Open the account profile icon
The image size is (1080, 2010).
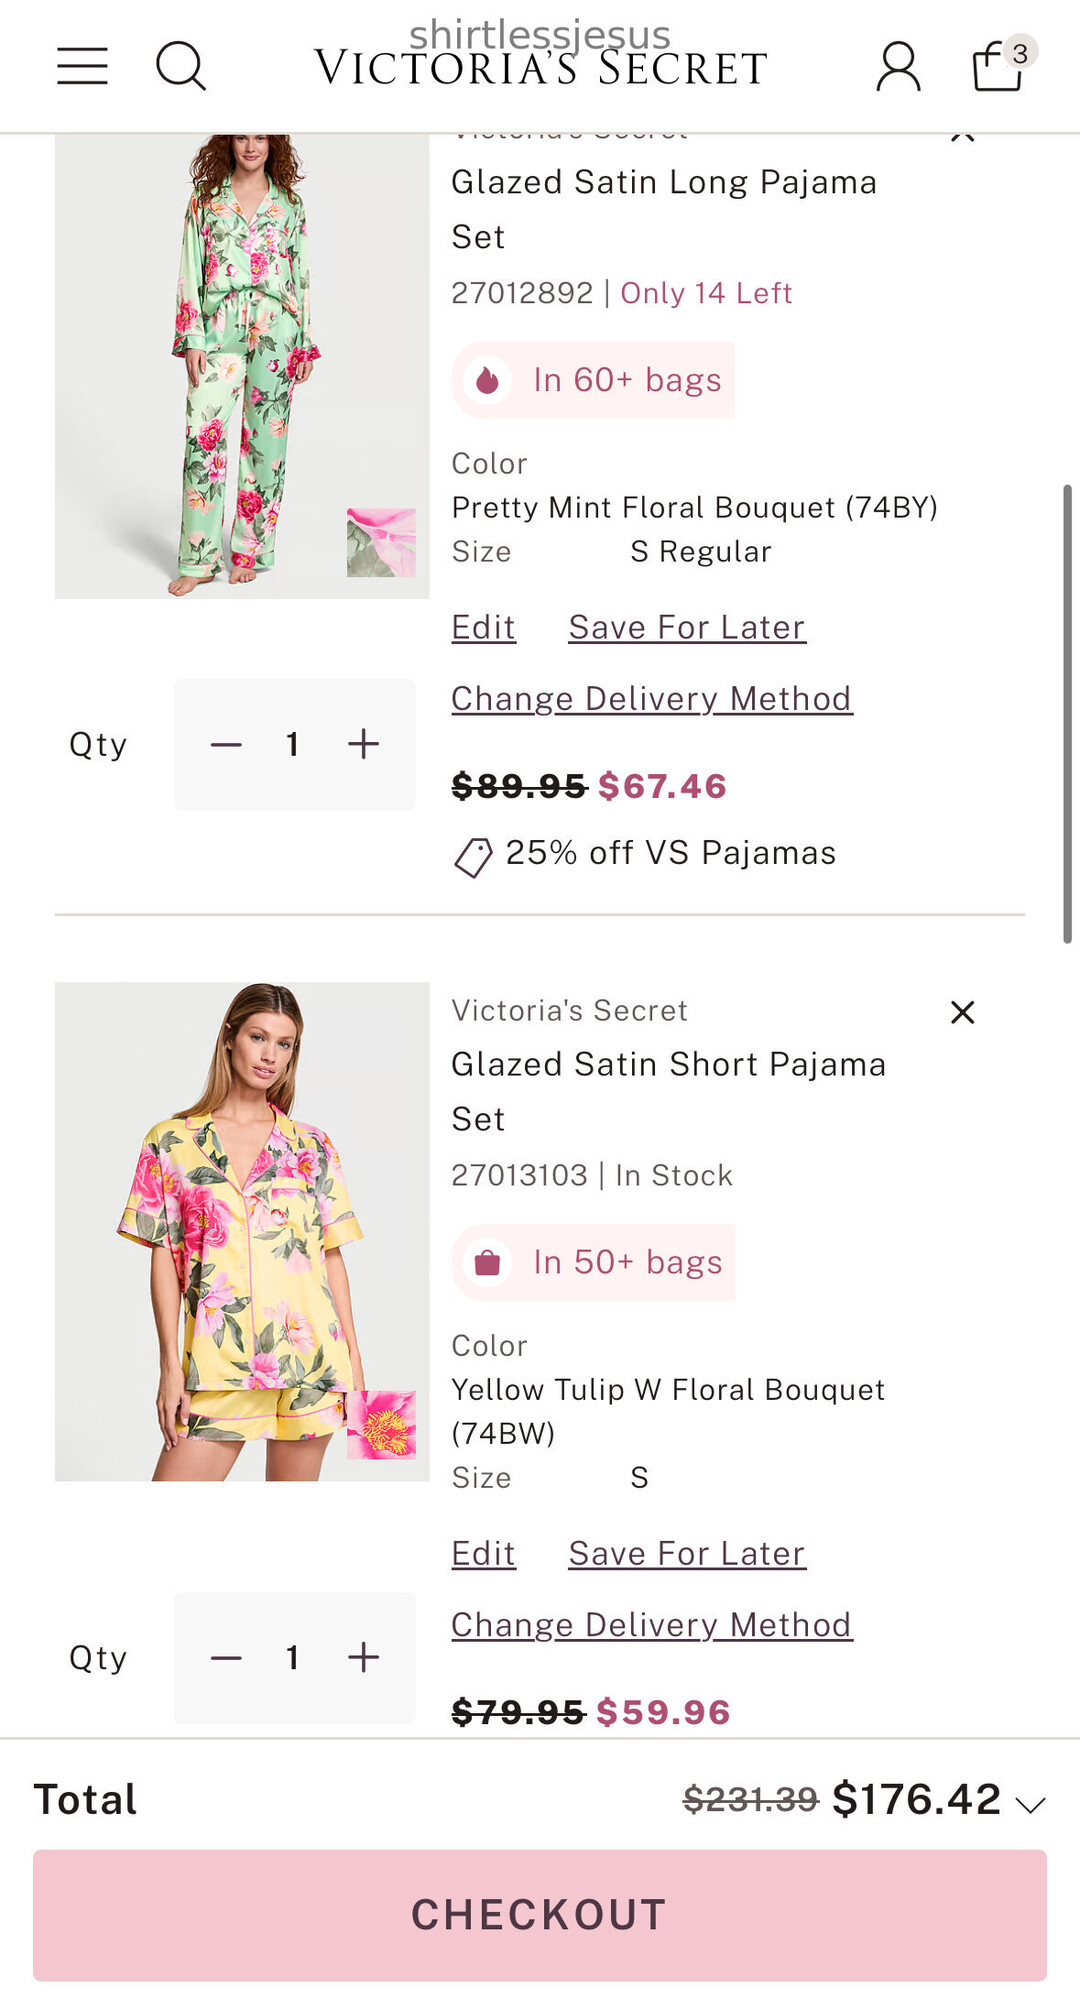click(x=898, y=66)
